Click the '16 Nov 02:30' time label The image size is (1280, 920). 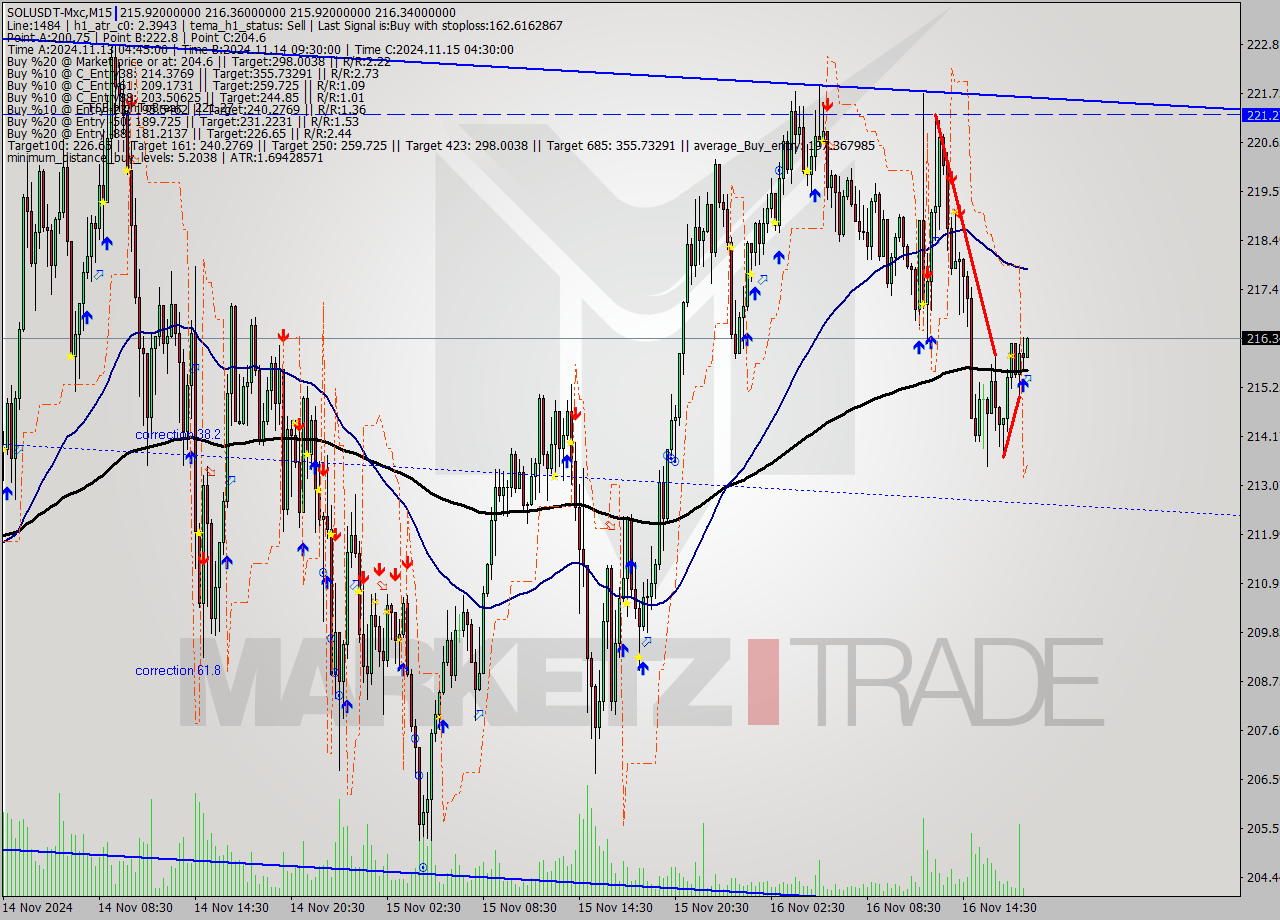[807, 907]
